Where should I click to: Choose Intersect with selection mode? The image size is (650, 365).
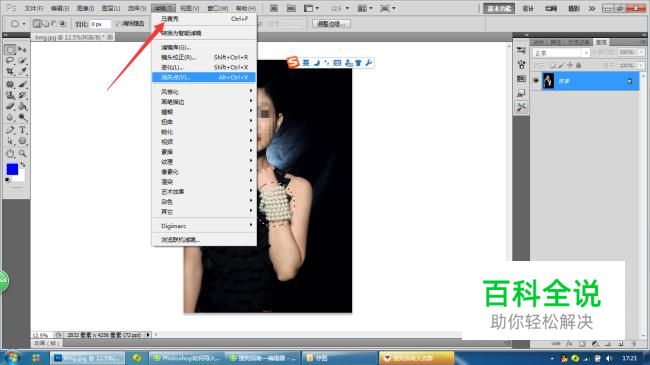(x=62, y=24)
